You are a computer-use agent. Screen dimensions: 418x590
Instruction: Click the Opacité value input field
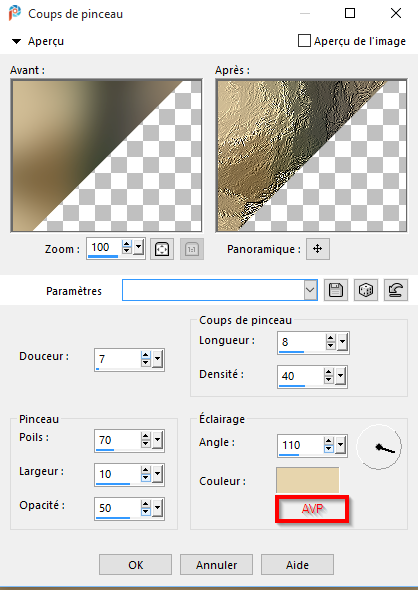[x=118, y=508]
